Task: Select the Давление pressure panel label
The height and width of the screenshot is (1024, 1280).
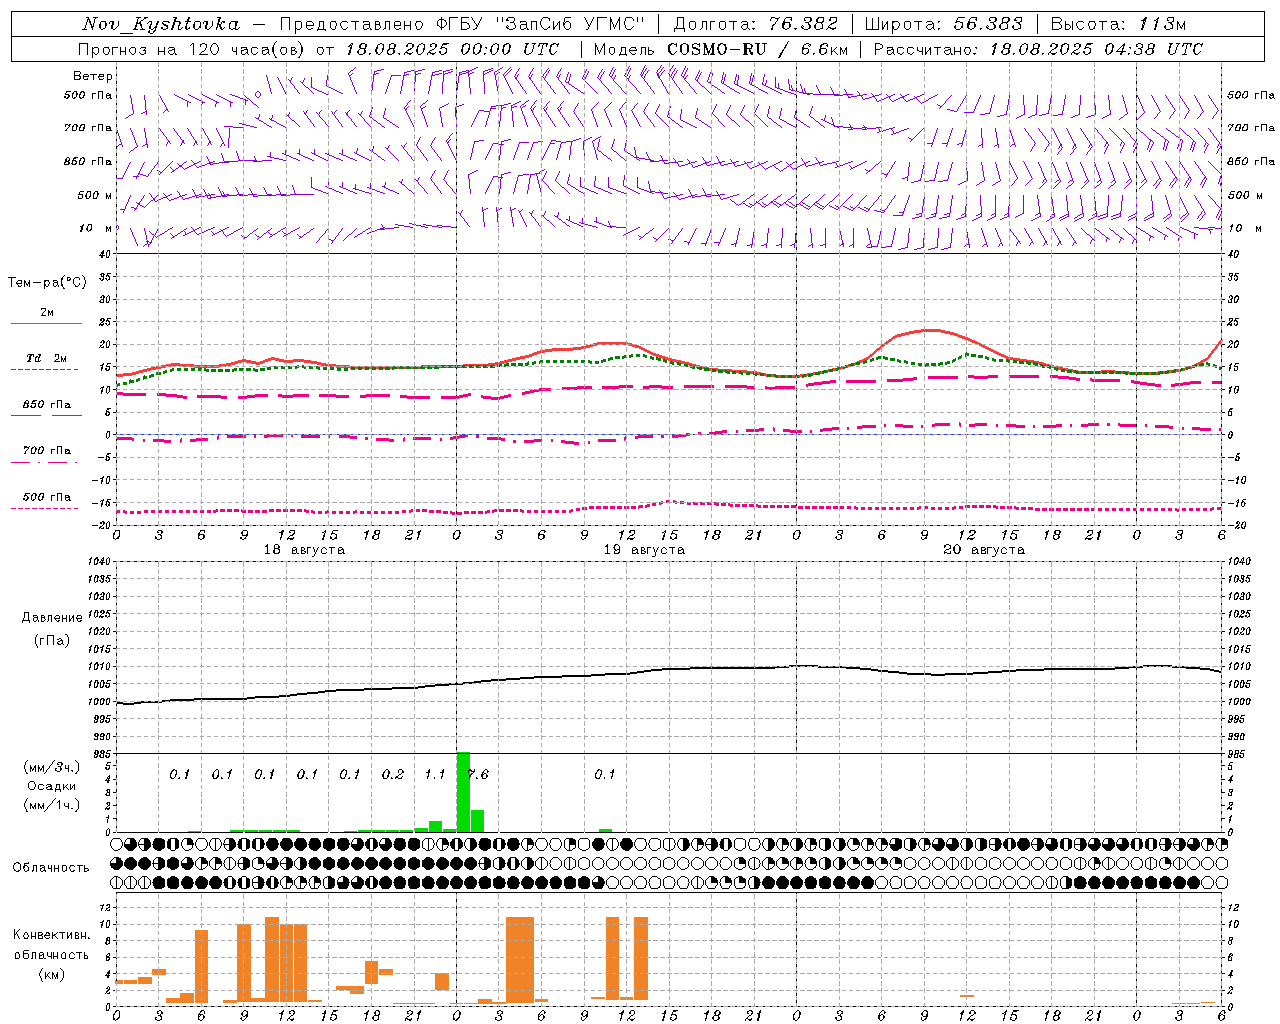Action: [50, 618]
